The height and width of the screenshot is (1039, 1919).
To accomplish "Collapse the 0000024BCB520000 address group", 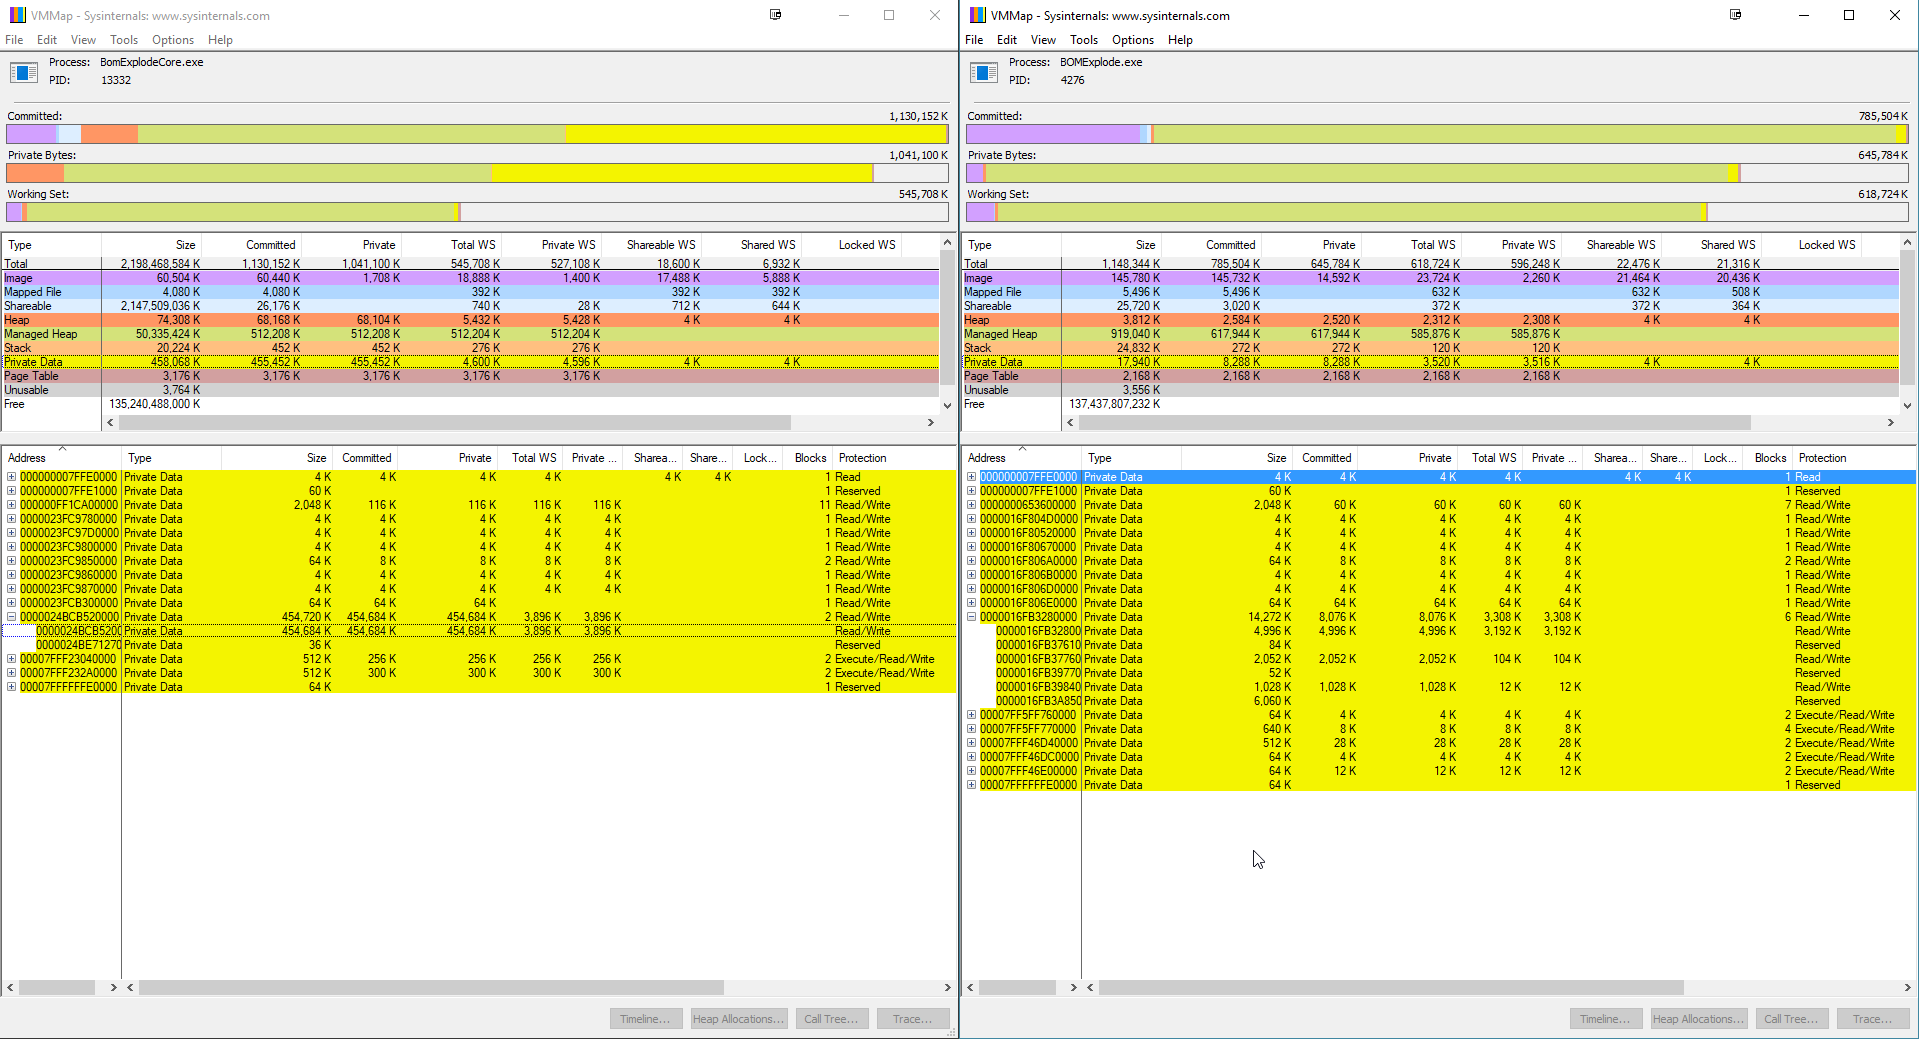I will [x=10, y=617].
